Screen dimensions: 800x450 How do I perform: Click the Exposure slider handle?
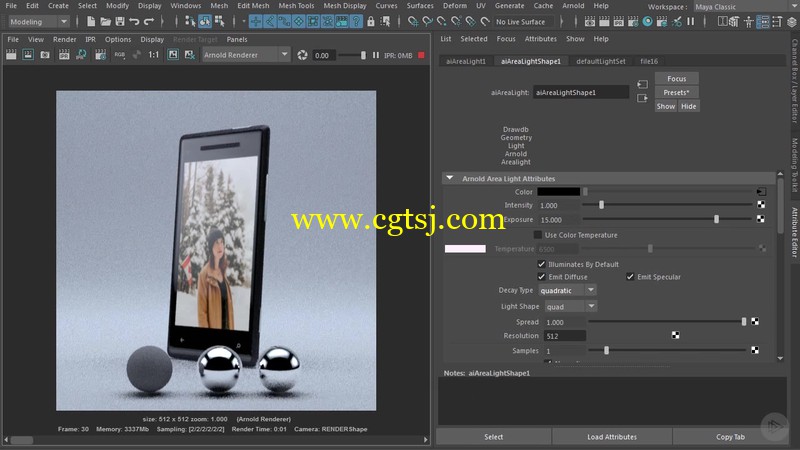coord(716,219)
